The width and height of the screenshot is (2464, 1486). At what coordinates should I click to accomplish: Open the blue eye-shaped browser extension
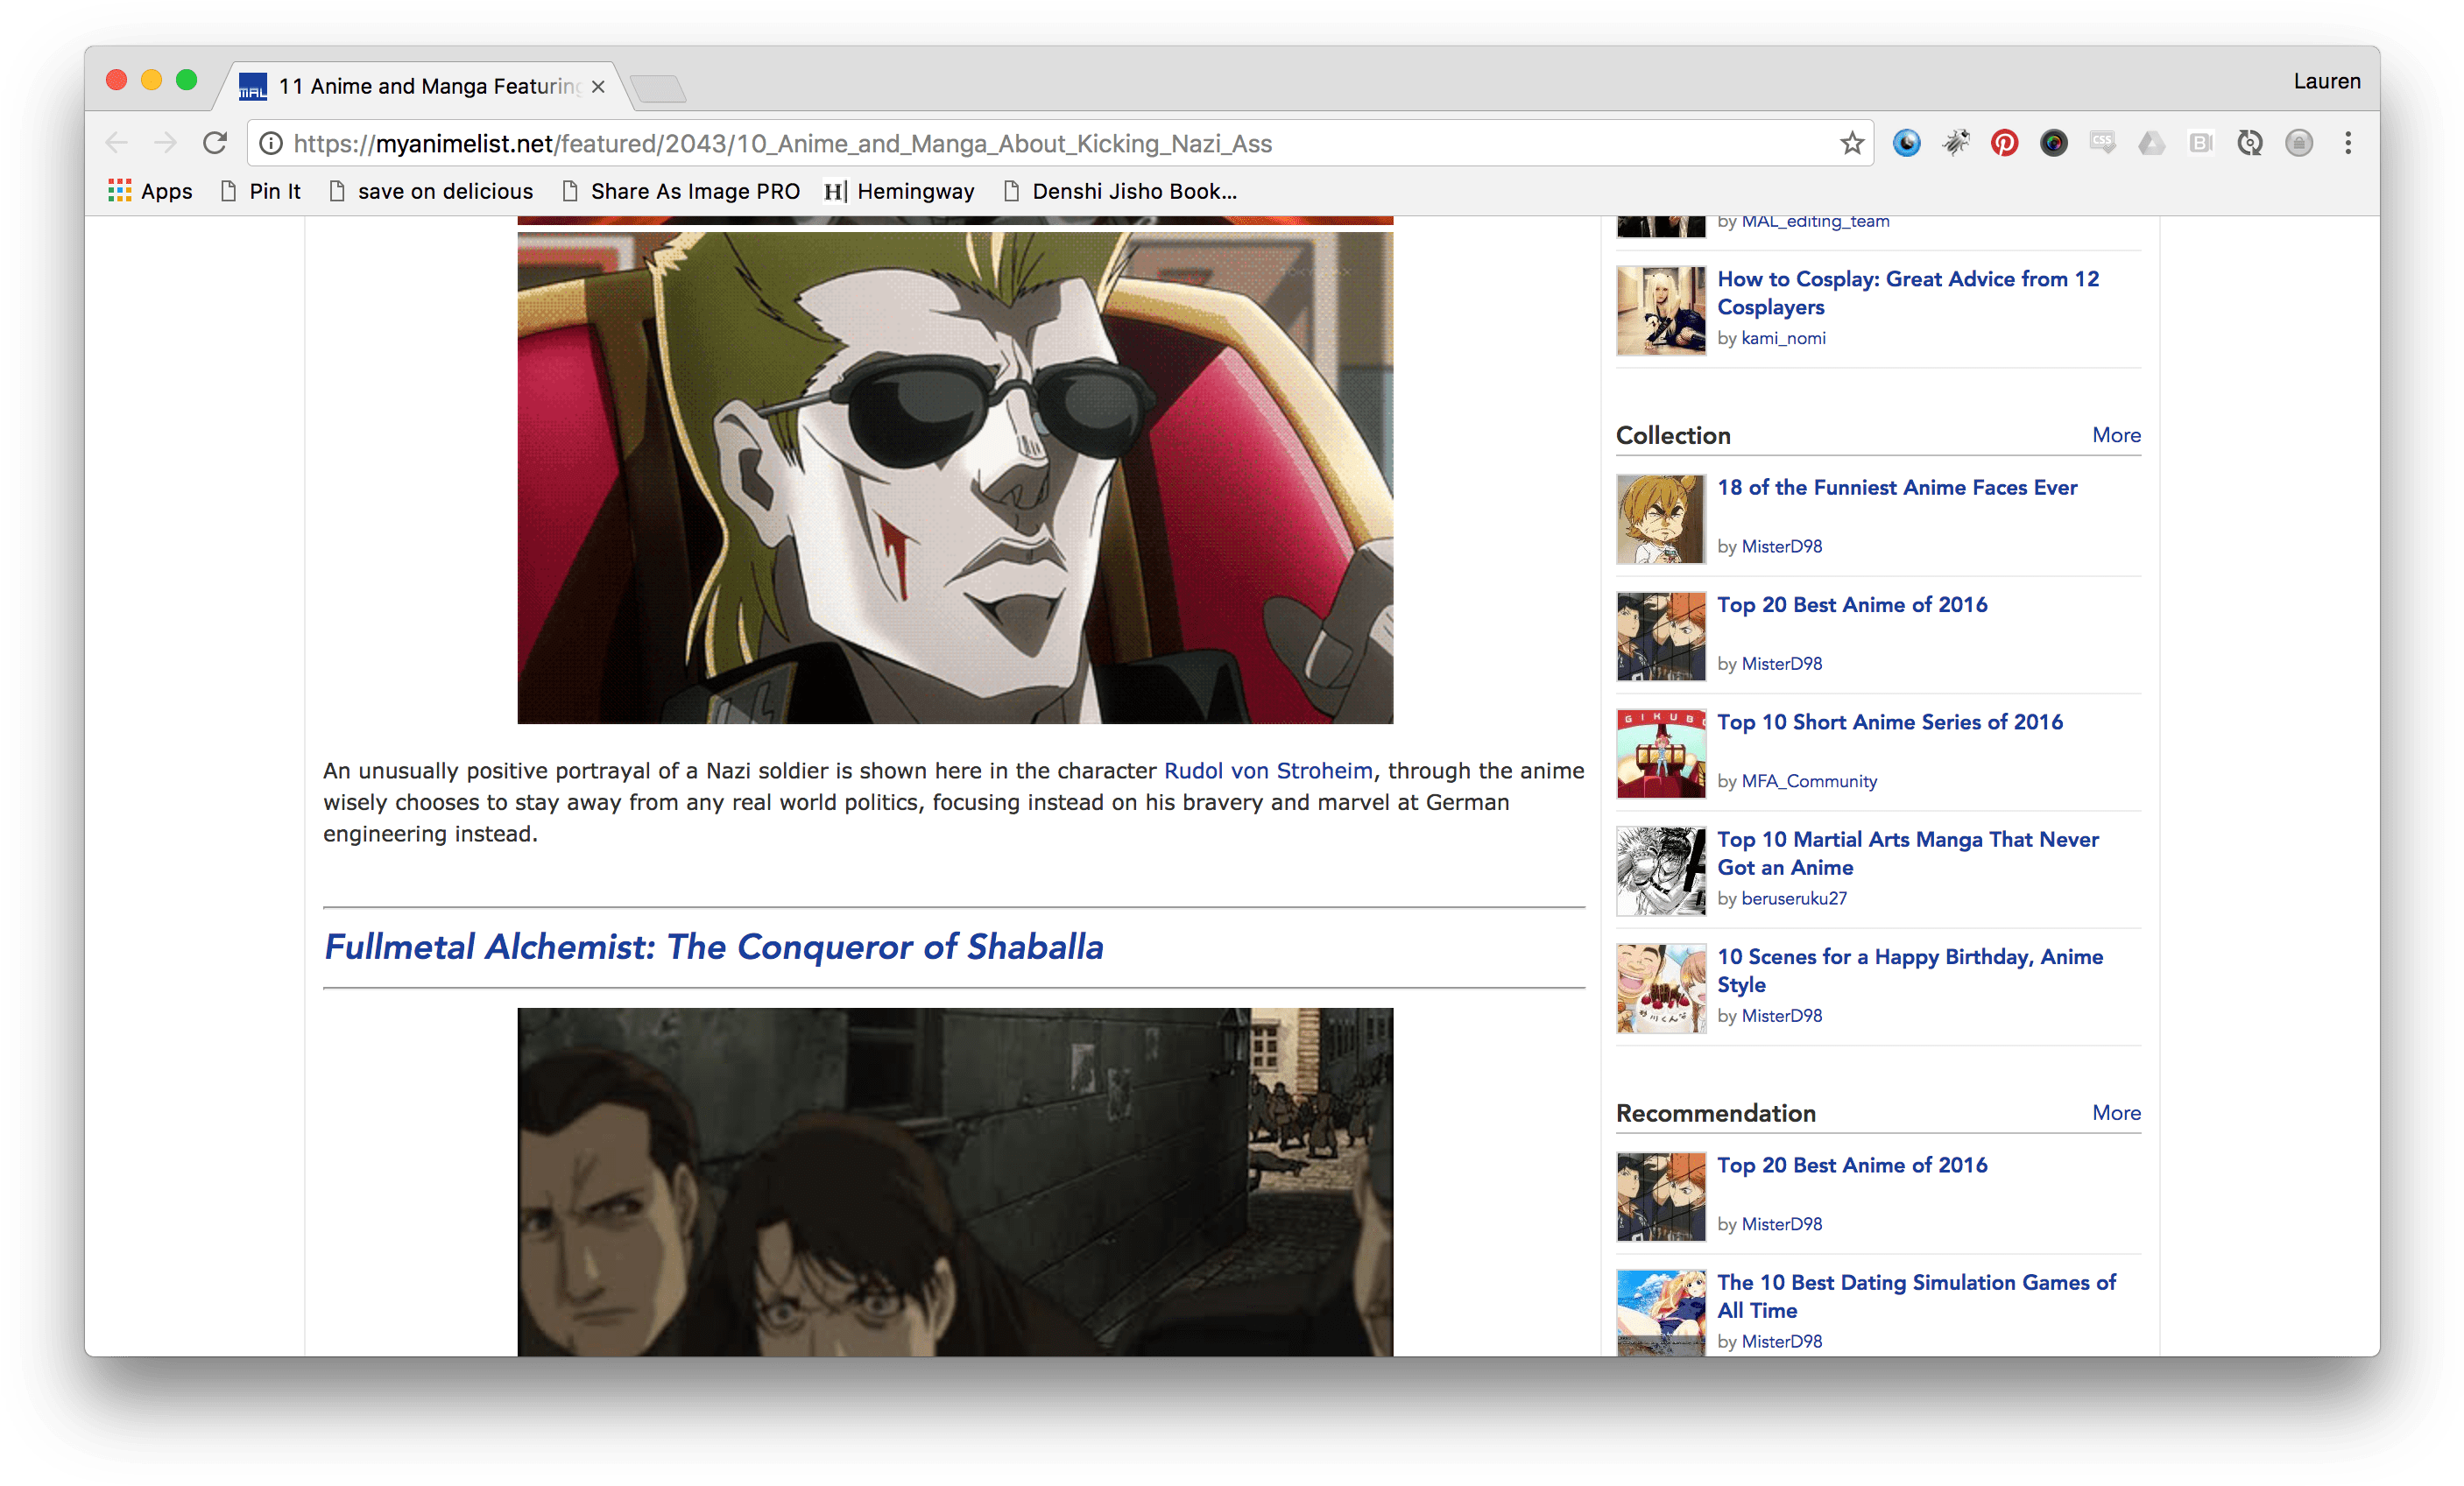(1906, 143)
